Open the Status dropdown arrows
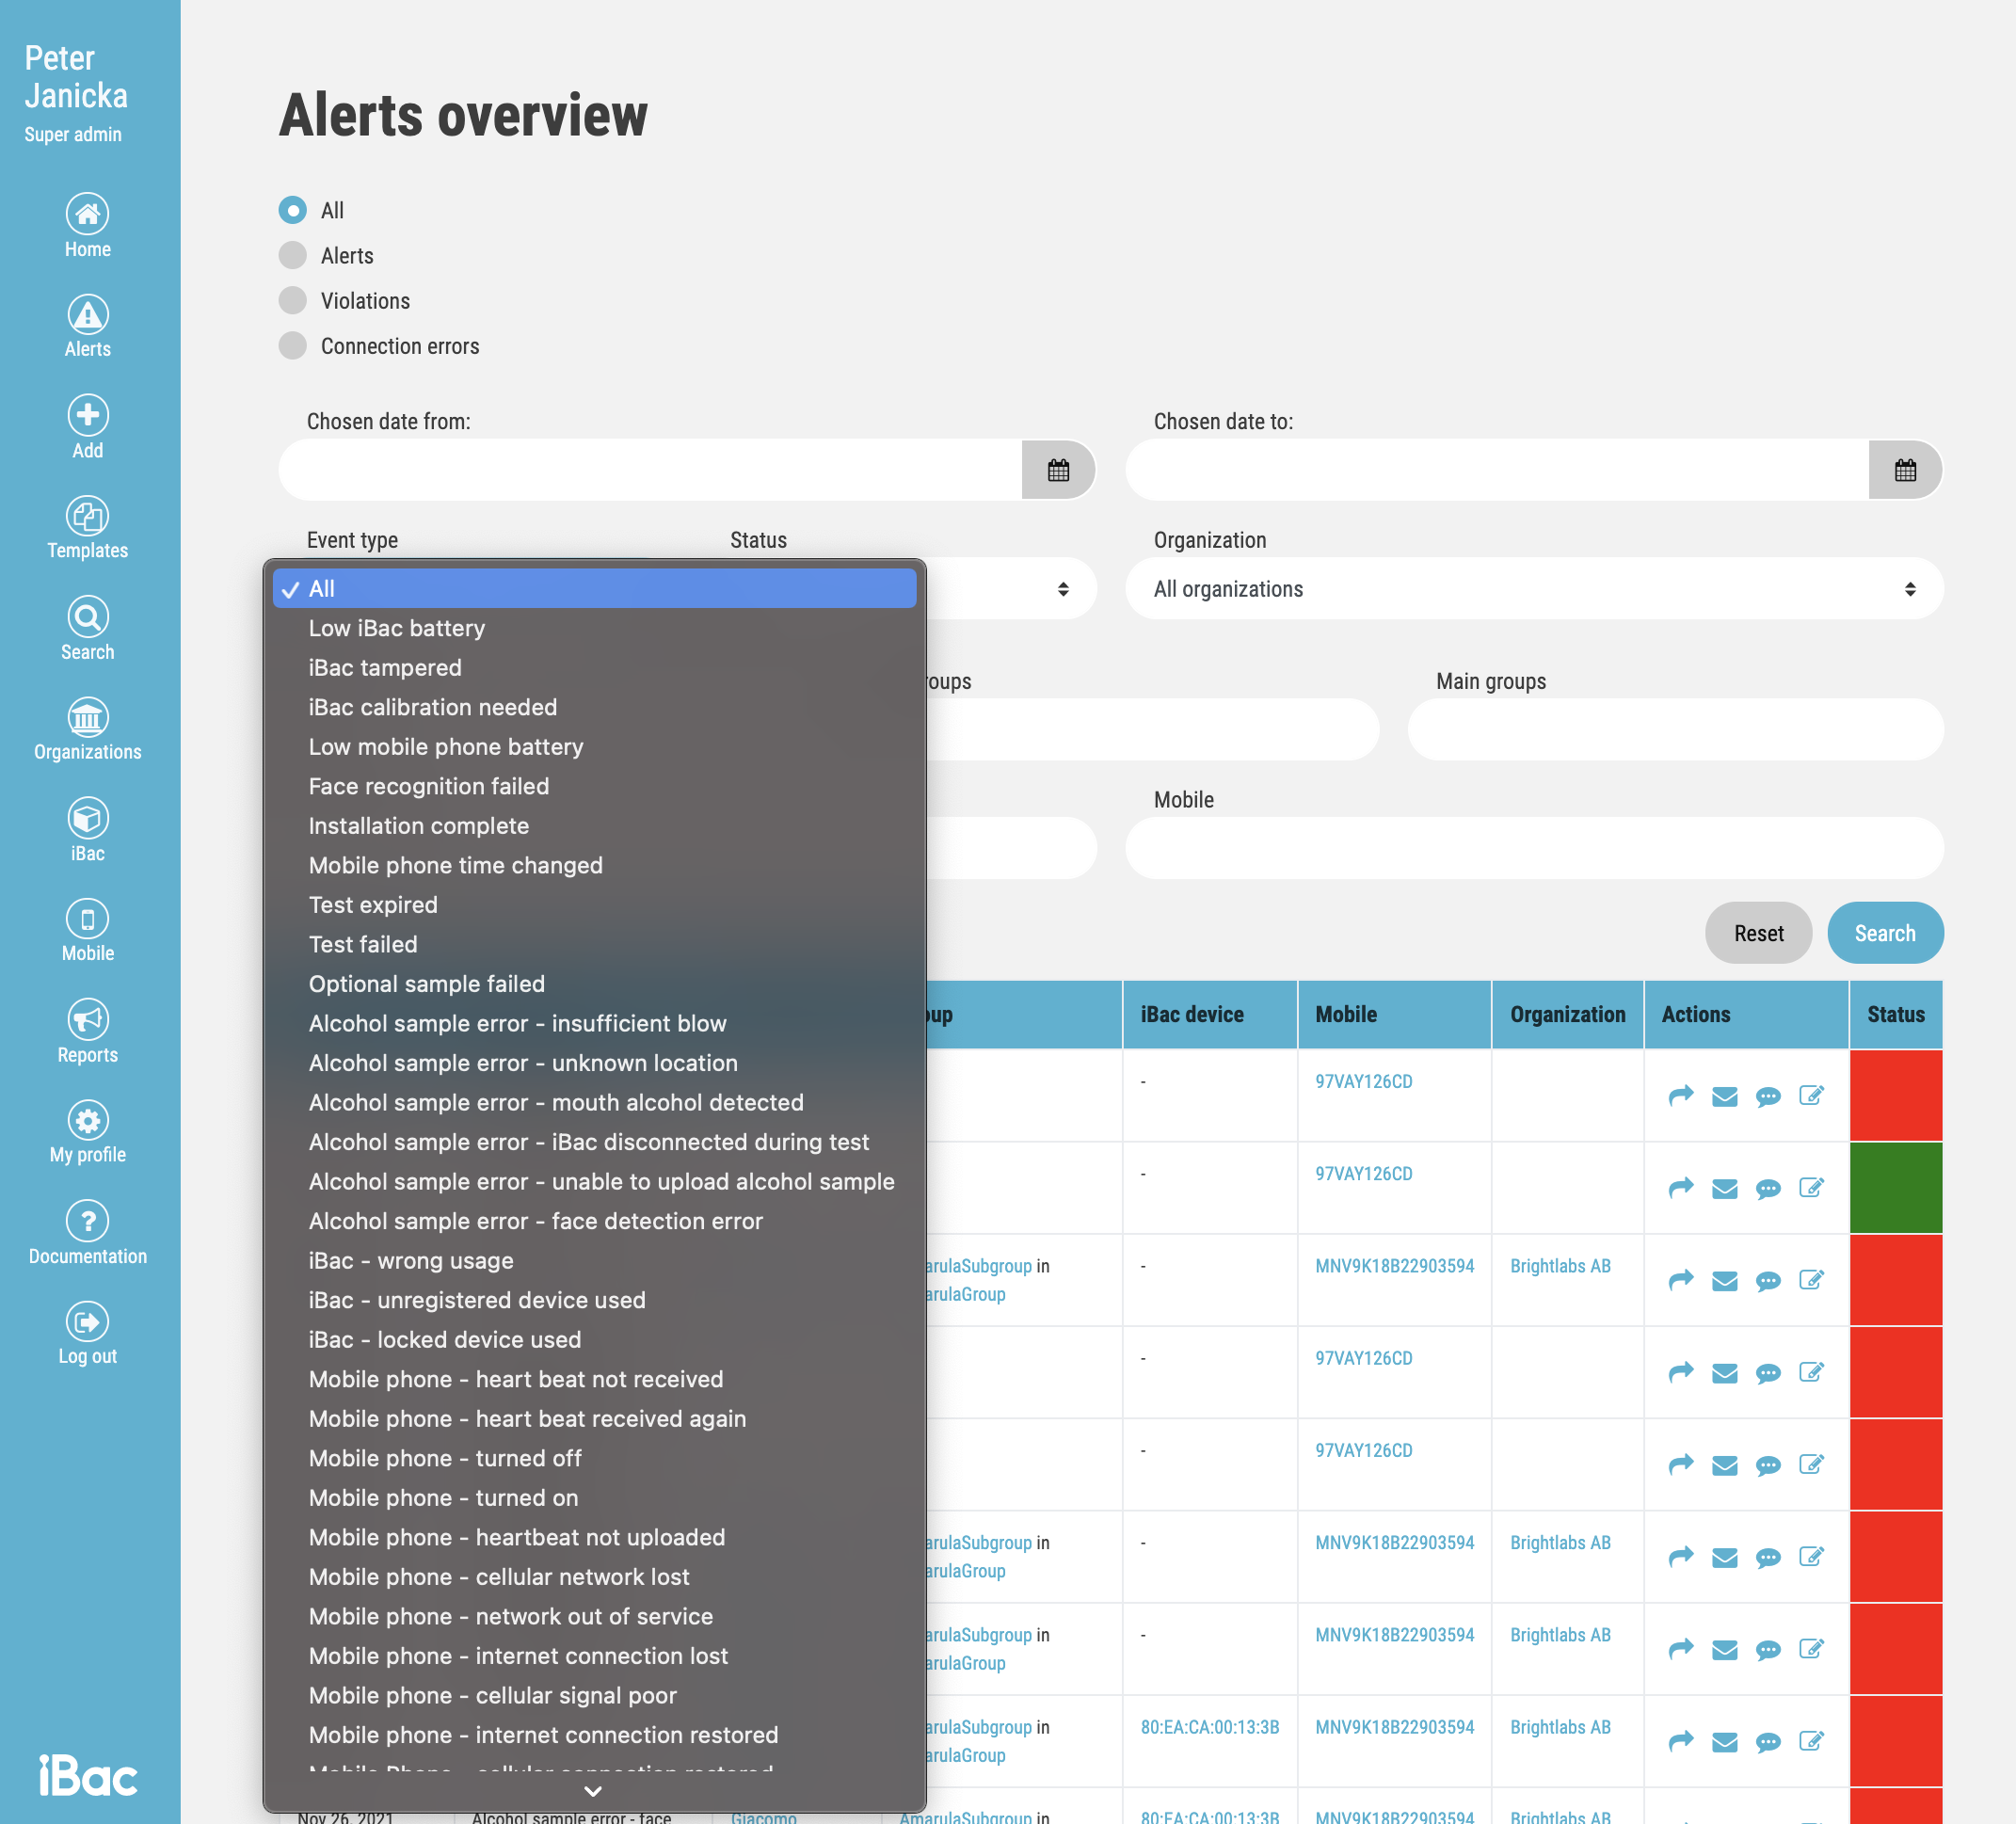The width and height of the screenshot is (2016, 1824). [1062, 589]
